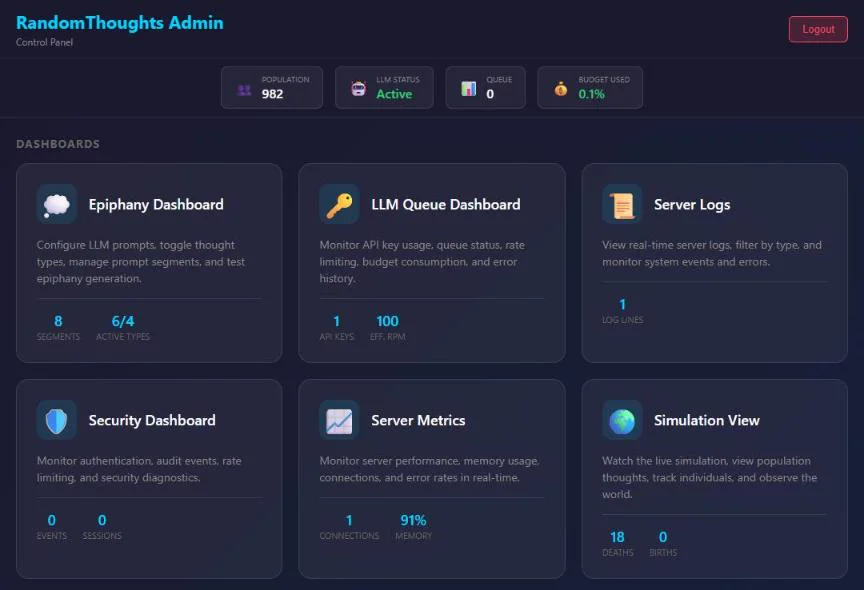Screen dimensions: 864x590
Task: Click the 0 births count
Action: [663, 537]
